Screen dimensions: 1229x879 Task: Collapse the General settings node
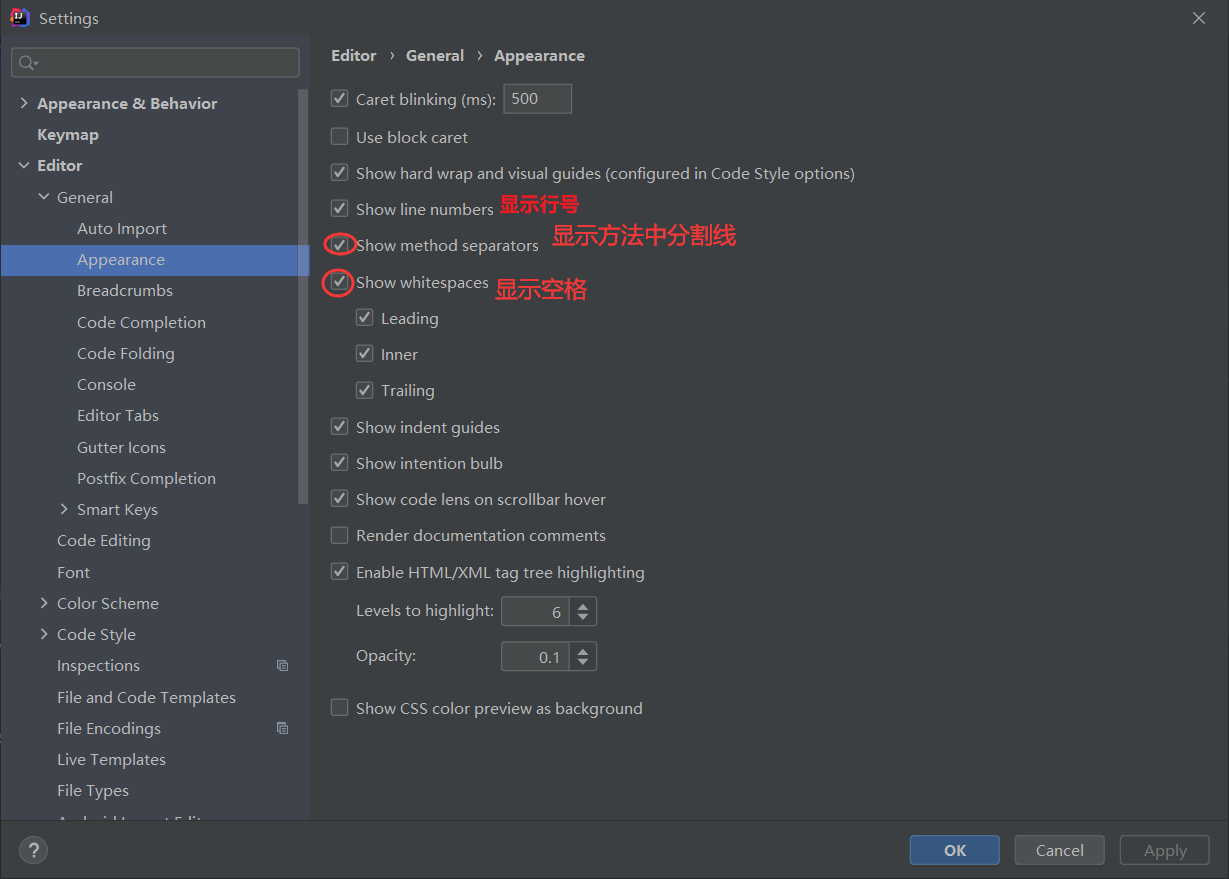tap(44, 198)
